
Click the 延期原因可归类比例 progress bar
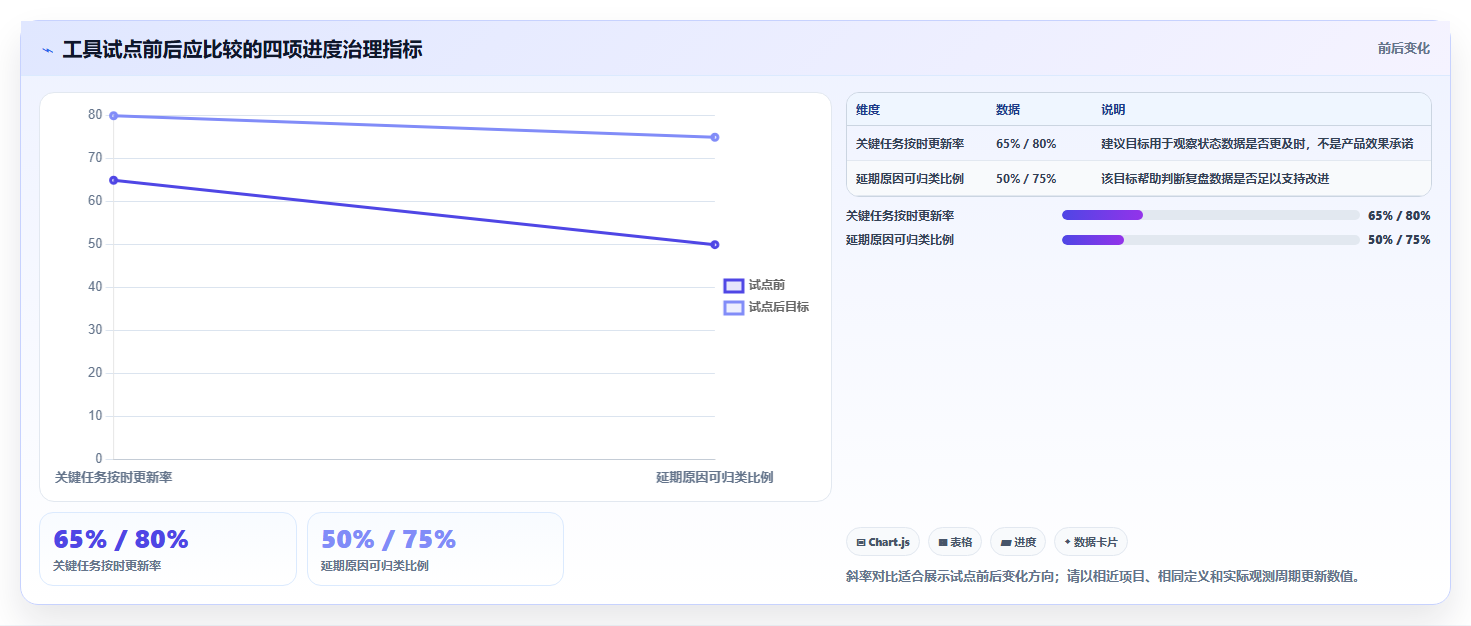(1210, 240)
